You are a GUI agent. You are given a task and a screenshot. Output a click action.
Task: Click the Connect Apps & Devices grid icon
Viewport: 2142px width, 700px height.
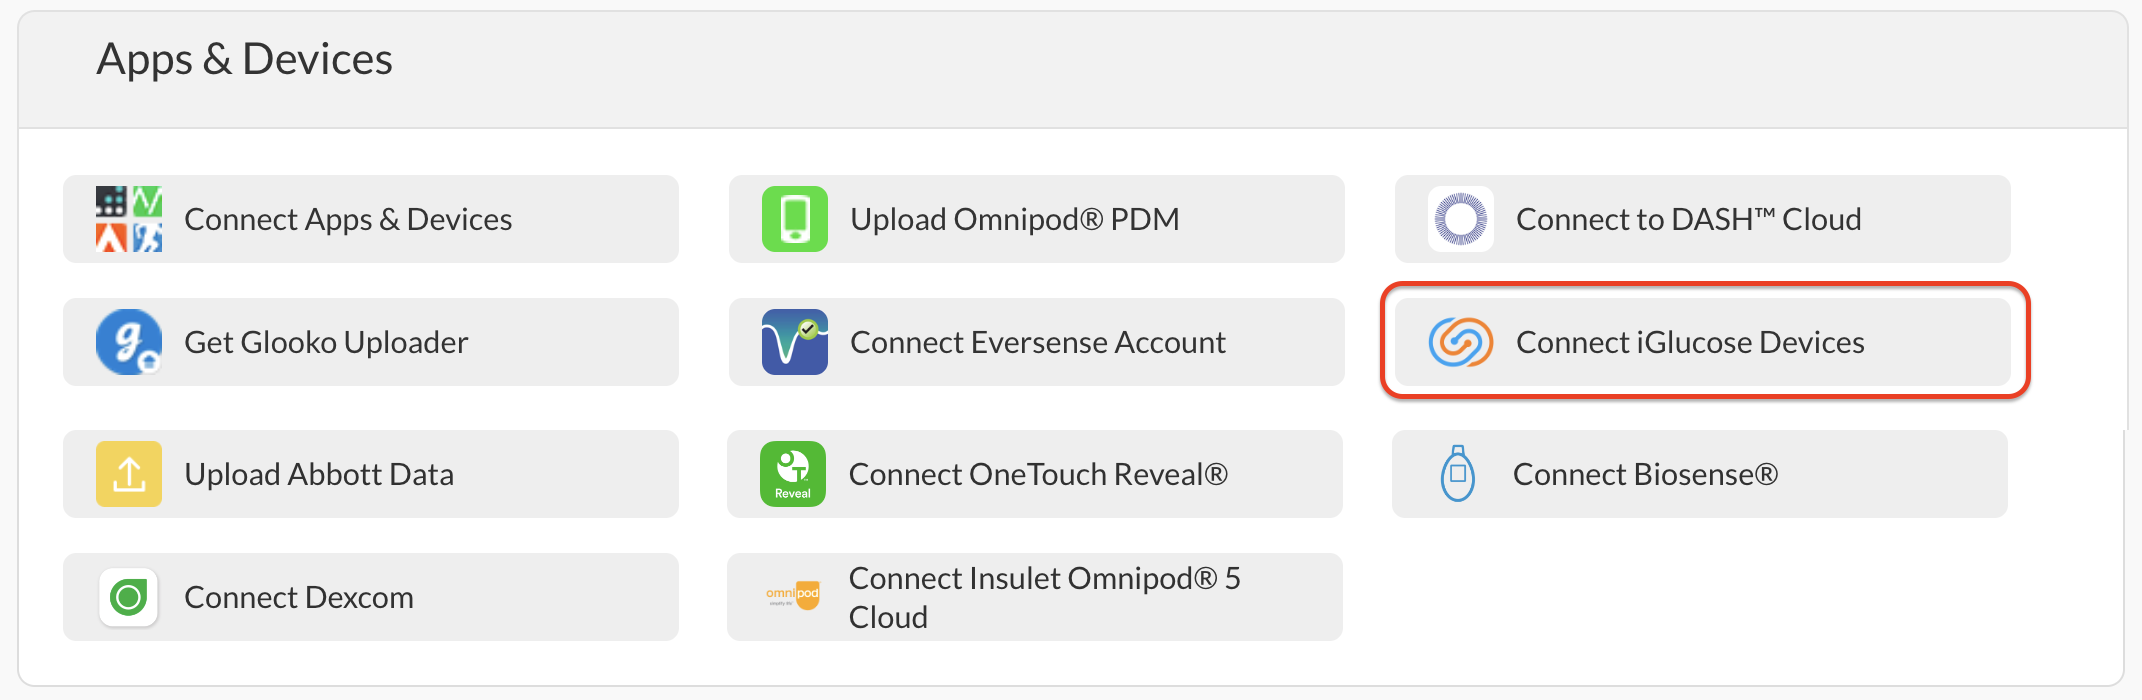tap(129, 219)
